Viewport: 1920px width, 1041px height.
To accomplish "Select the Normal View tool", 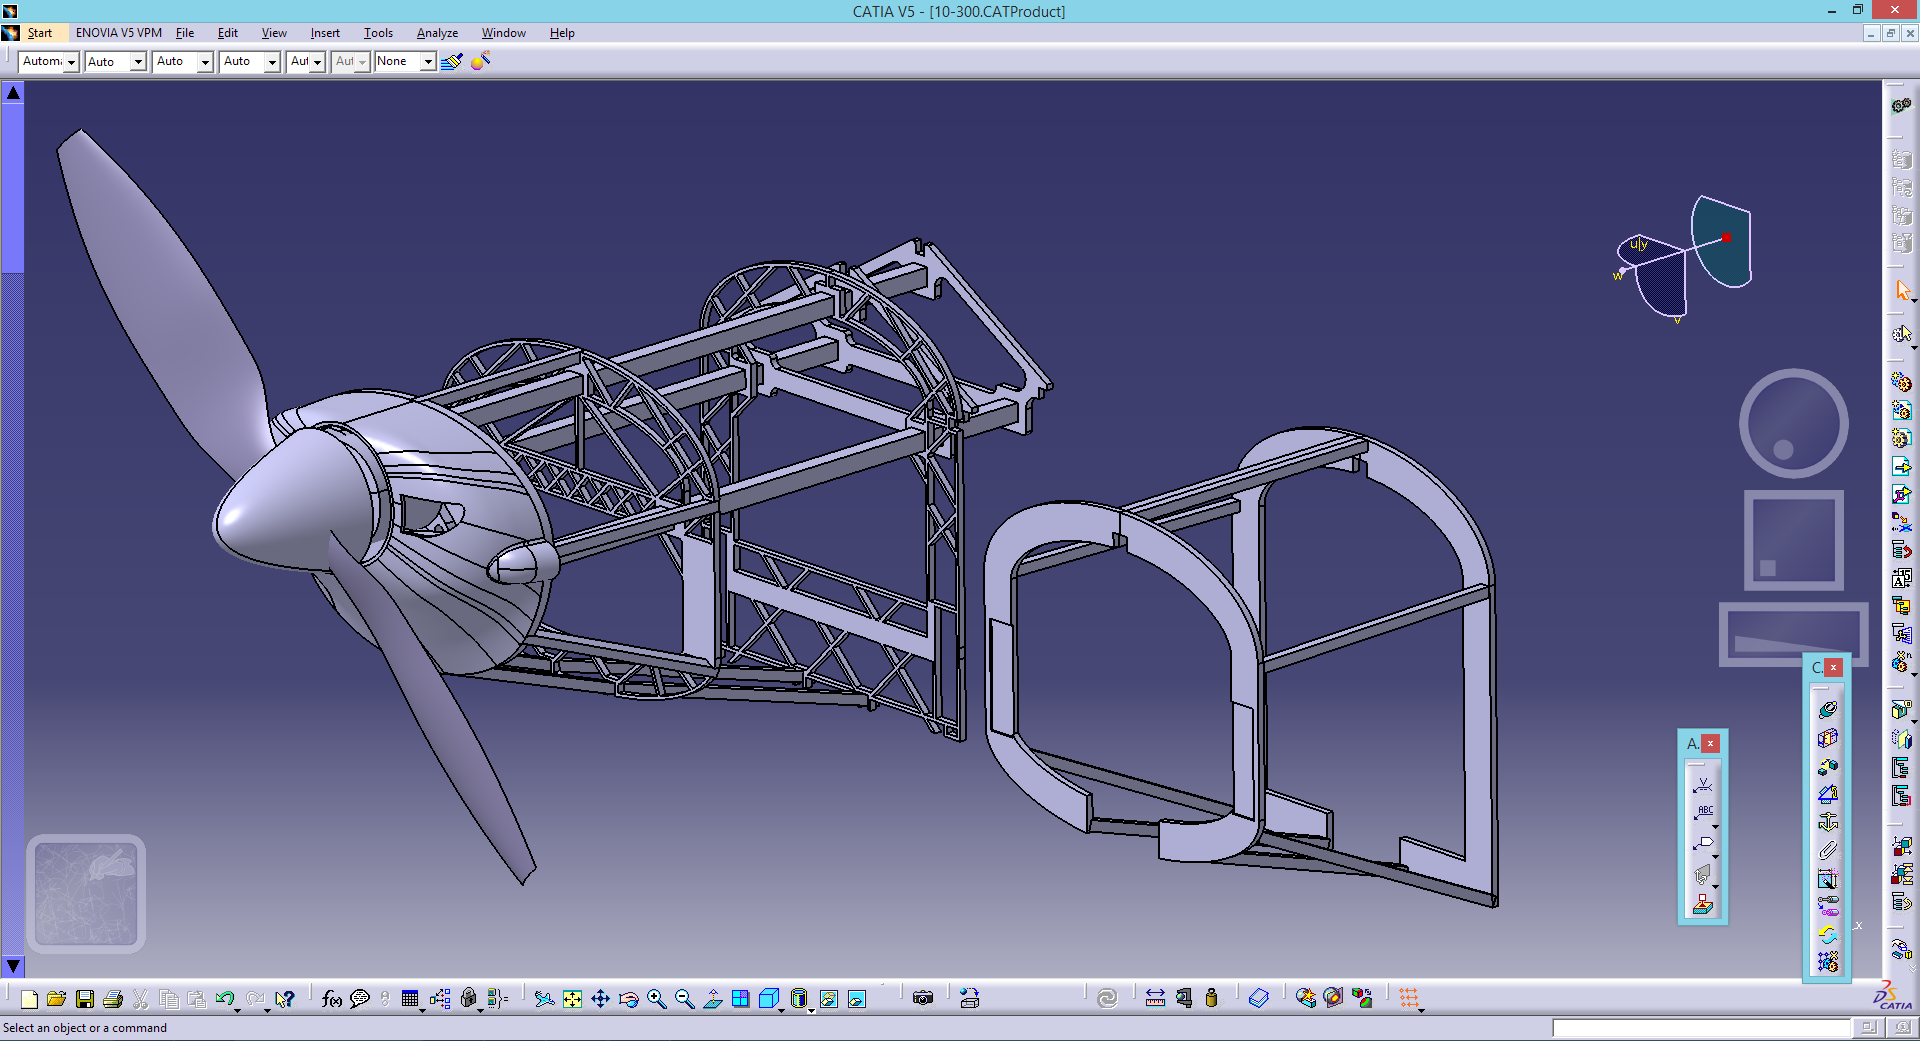I will [713, 998].
